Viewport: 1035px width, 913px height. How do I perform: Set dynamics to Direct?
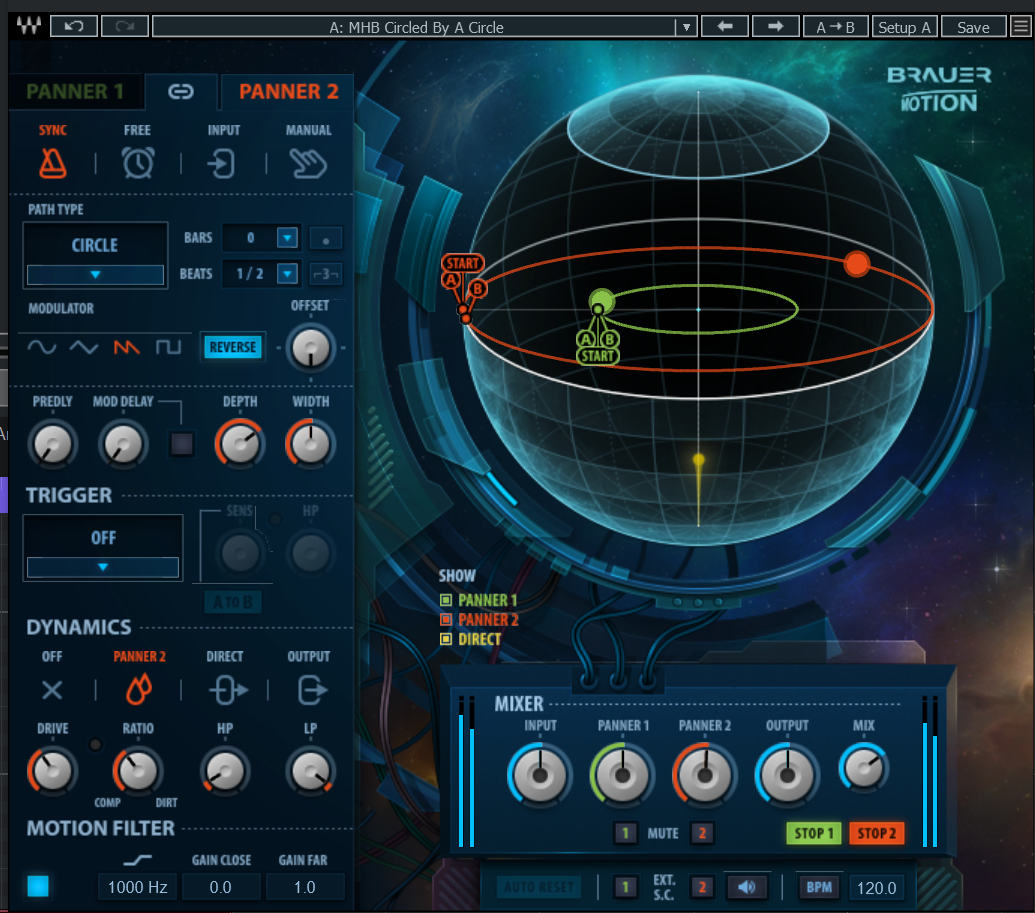(228, 691)
